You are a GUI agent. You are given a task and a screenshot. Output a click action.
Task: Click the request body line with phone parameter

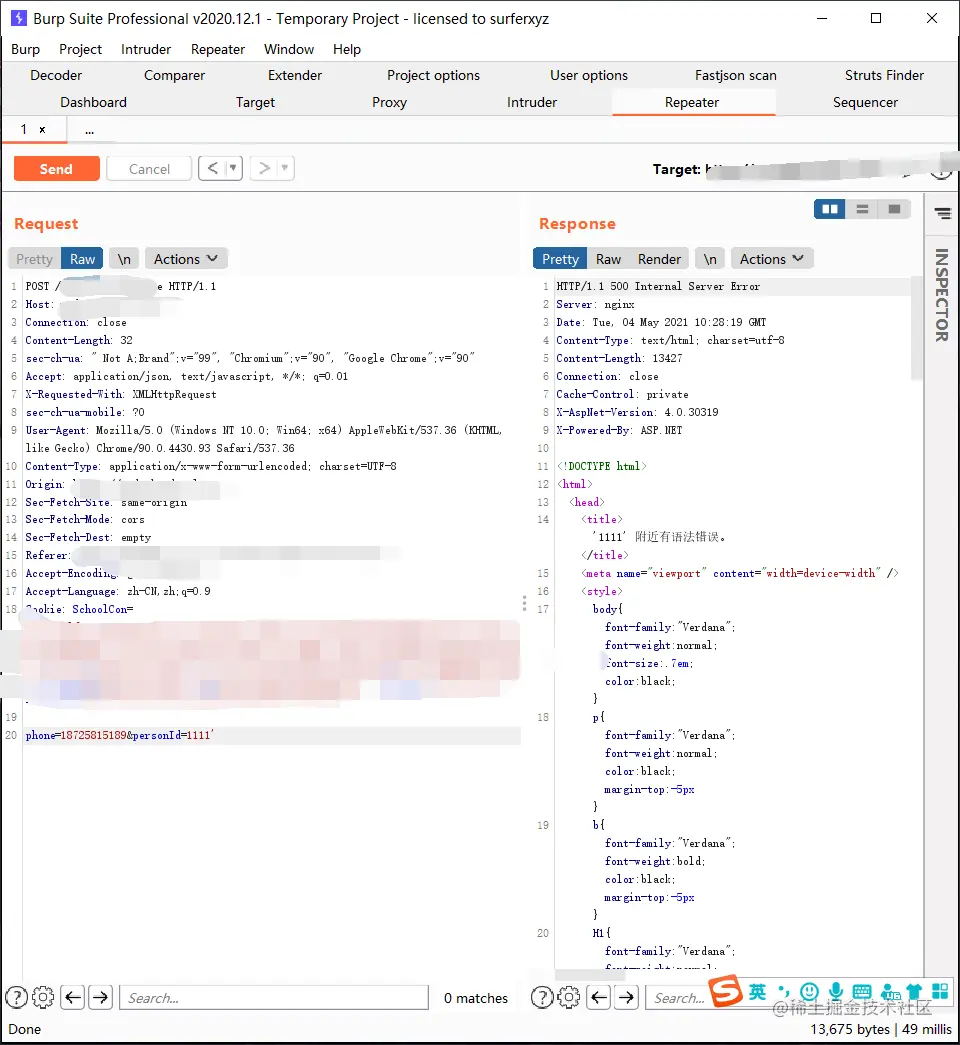coord(272,735)
